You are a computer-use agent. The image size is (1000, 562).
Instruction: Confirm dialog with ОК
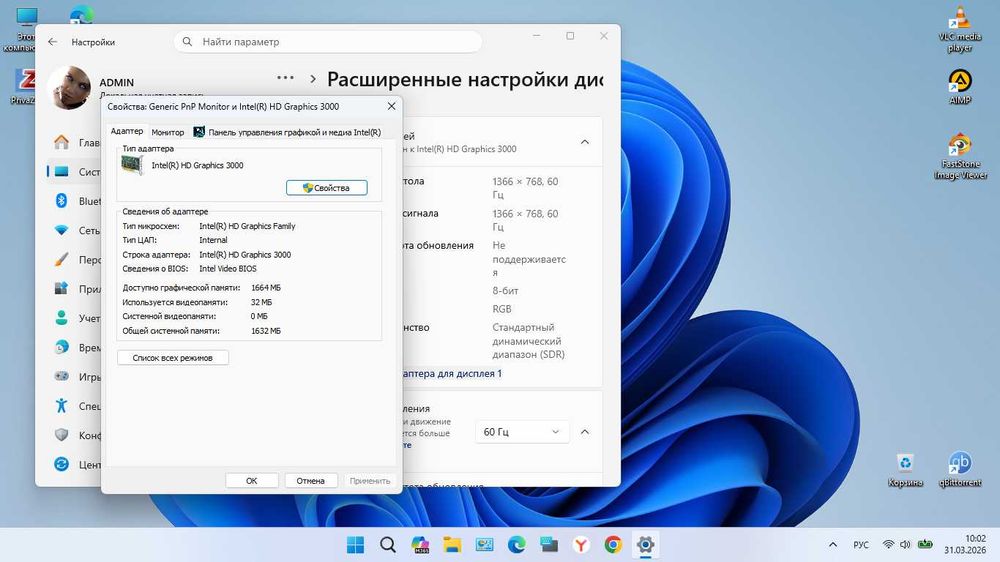pyautogui.click(x=252, y=480)
